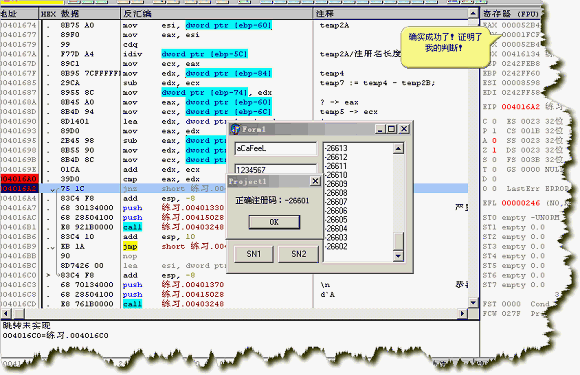Screen dimensions: 580x375
Task: Click the 寄存器 (FPU) registers header
Action: pyautogui.click(x=511, y=14)
